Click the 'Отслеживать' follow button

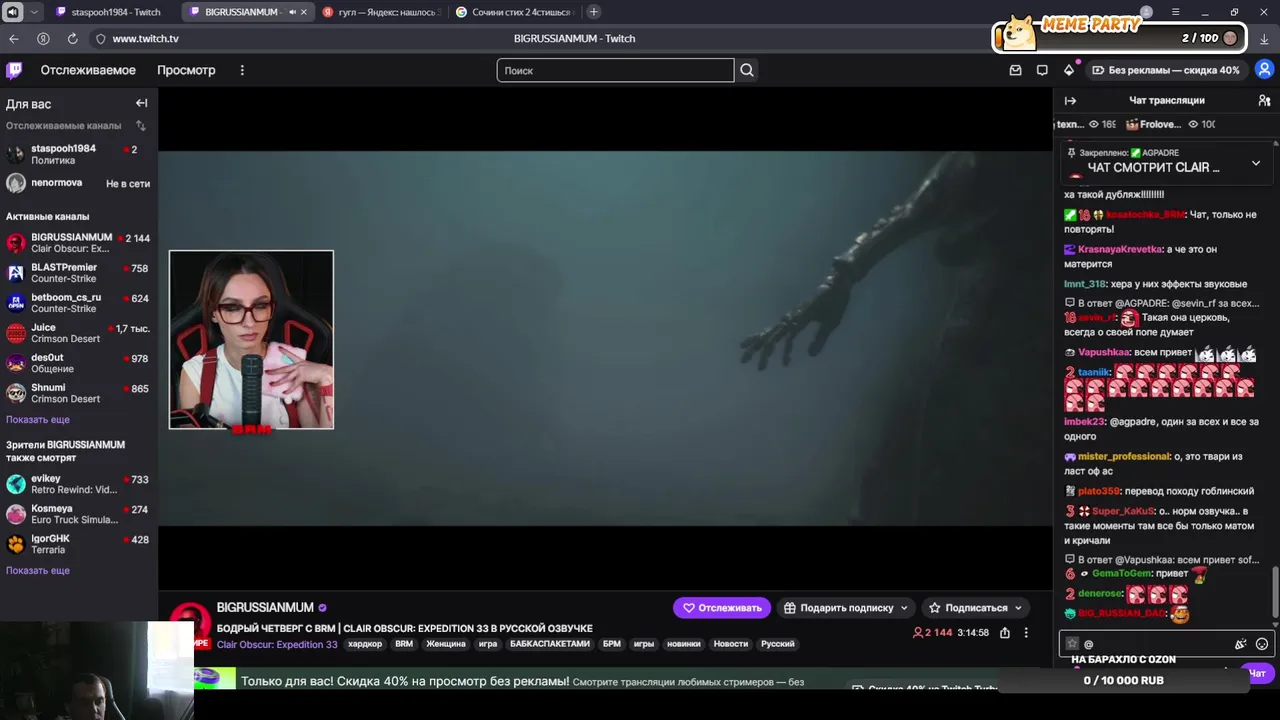click(721, 607)
